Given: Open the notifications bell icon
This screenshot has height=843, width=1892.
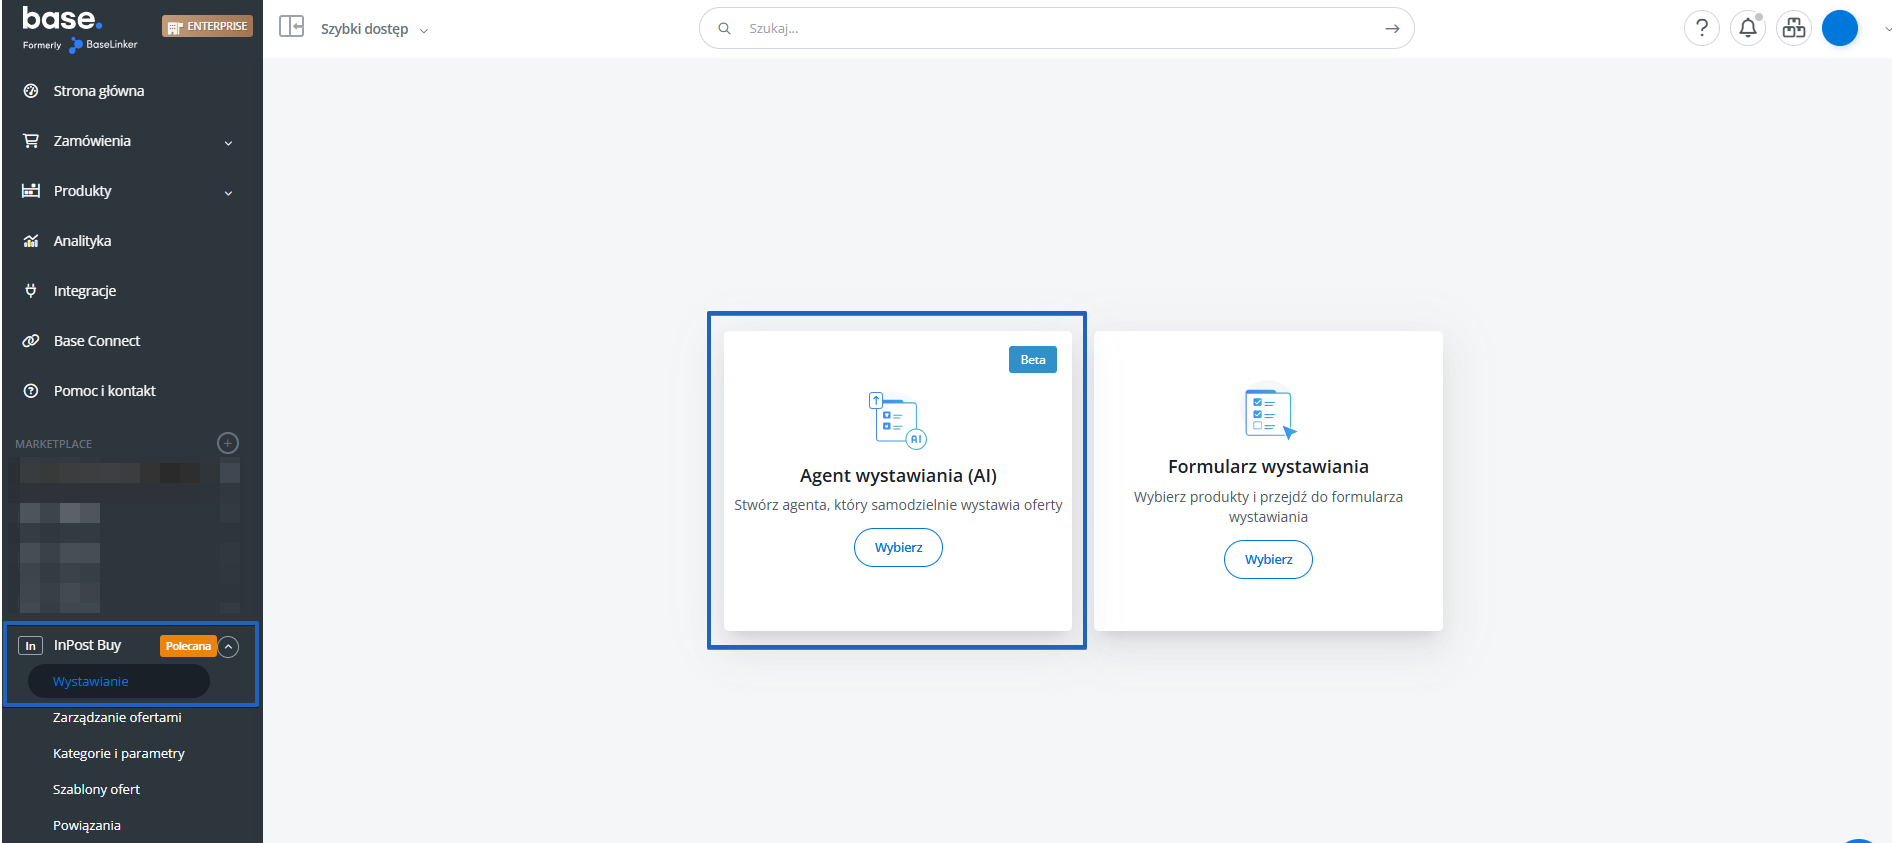Looking at the screenshot, I should pyautogui.click(x=1747, y=29).
